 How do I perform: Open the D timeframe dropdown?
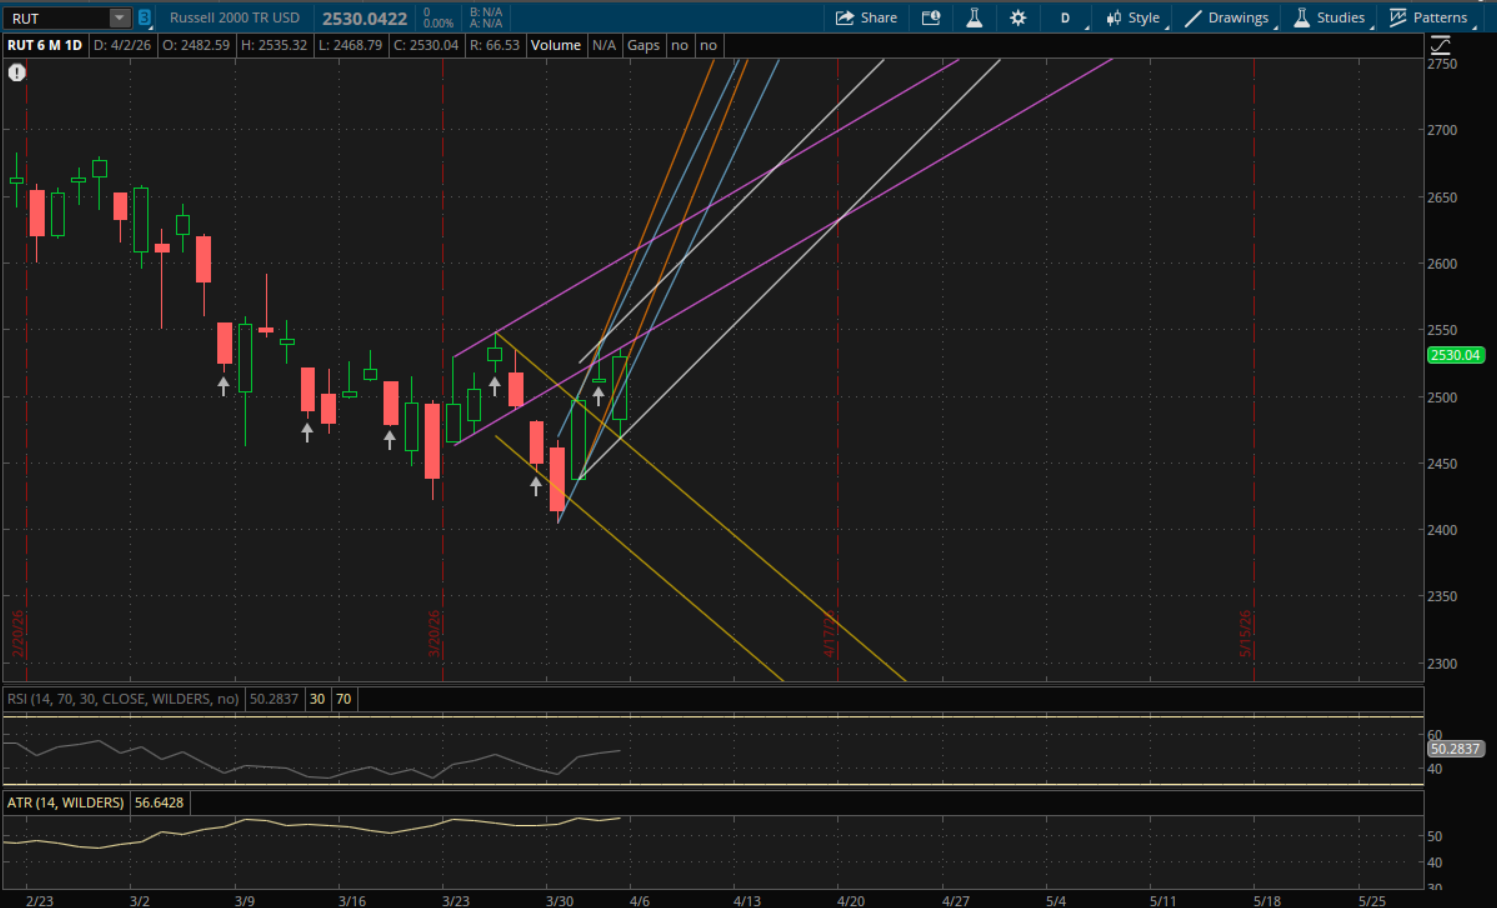point(1066,18)
